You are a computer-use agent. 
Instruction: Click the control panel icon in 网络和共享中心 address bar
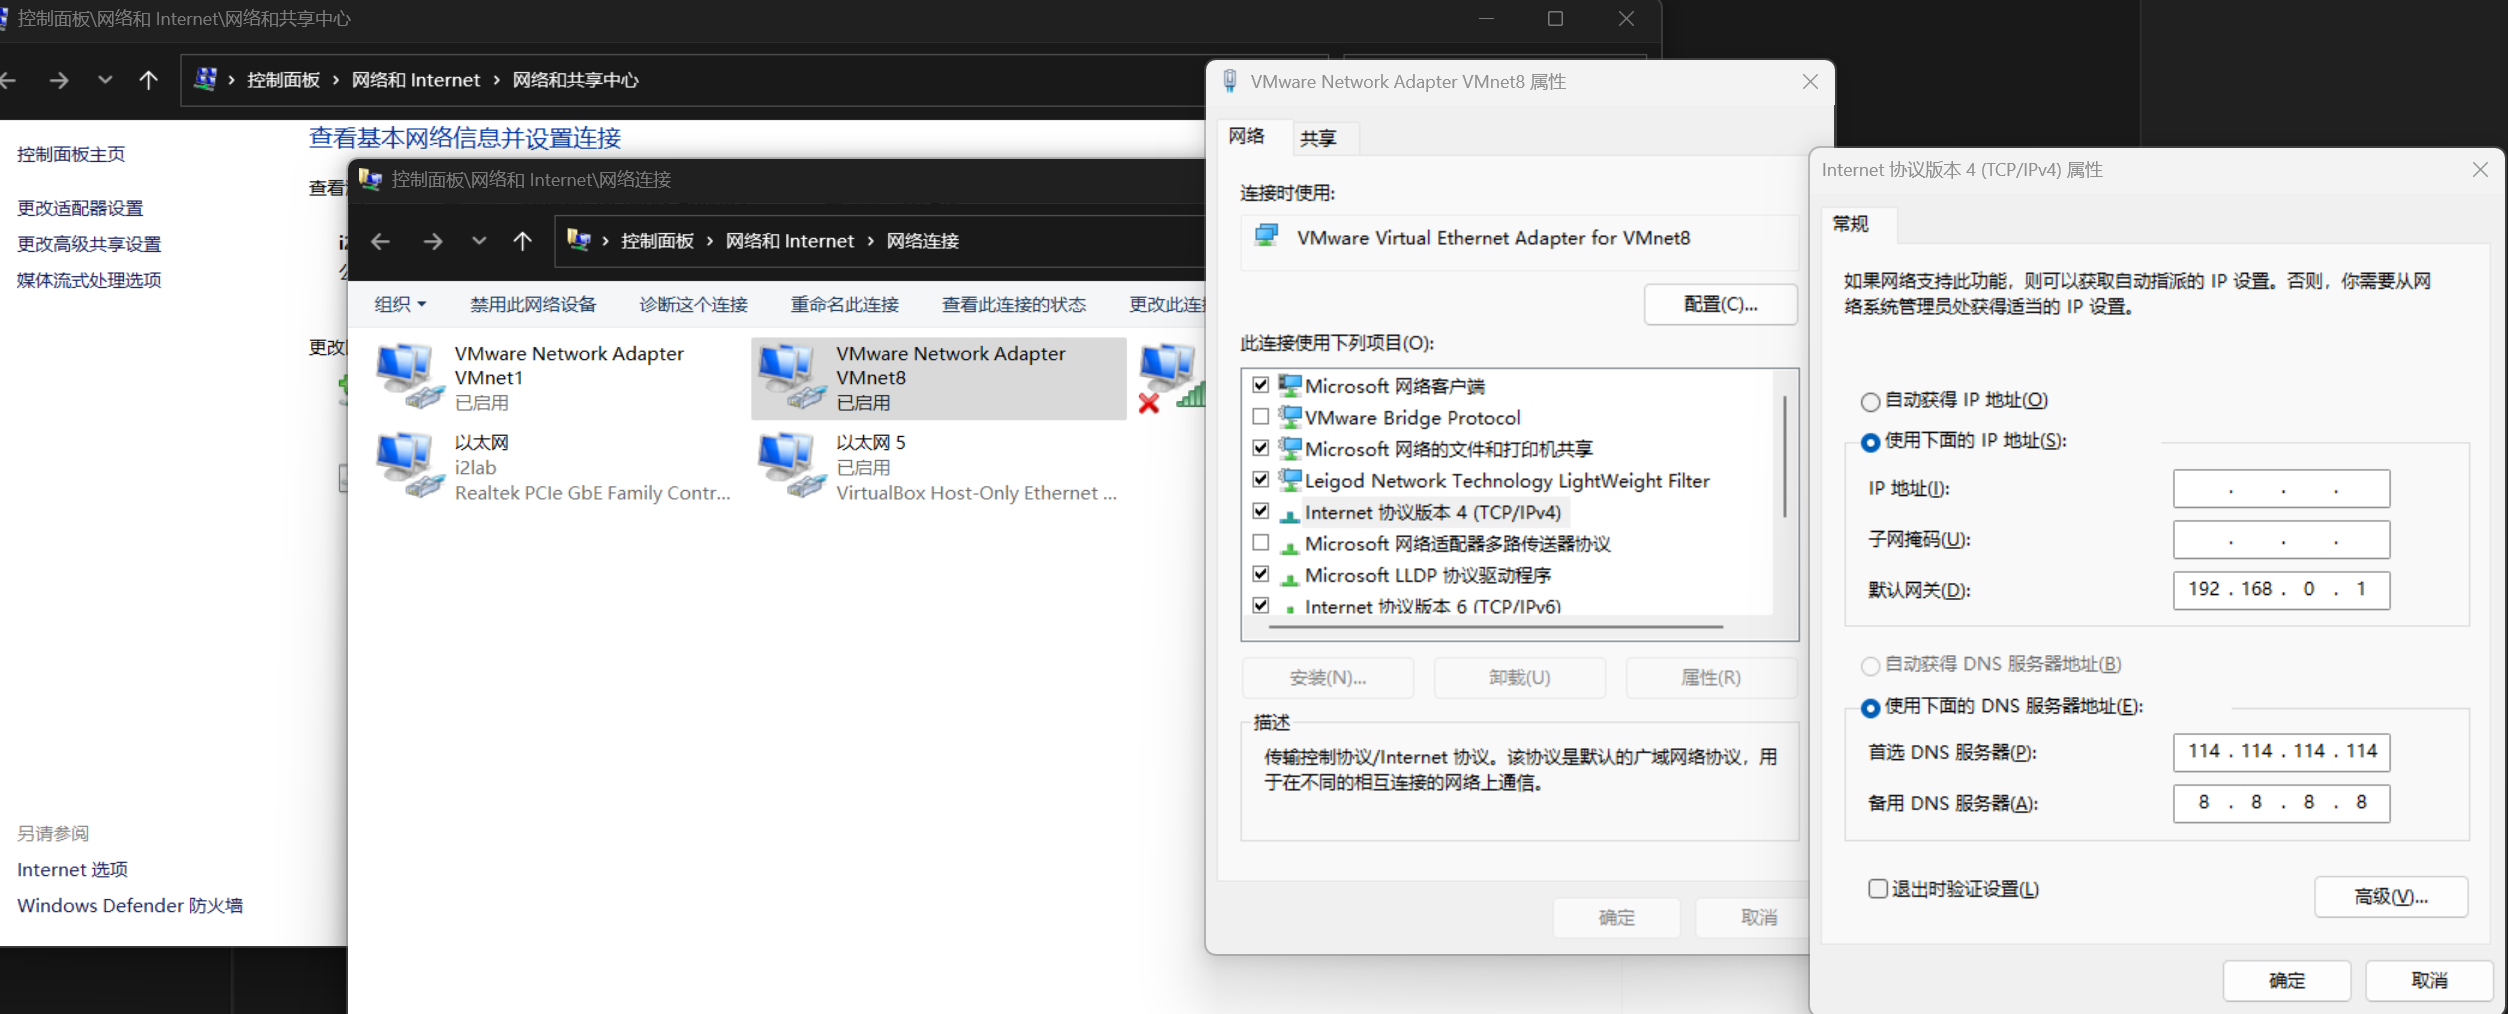click(x=205, y=79)
